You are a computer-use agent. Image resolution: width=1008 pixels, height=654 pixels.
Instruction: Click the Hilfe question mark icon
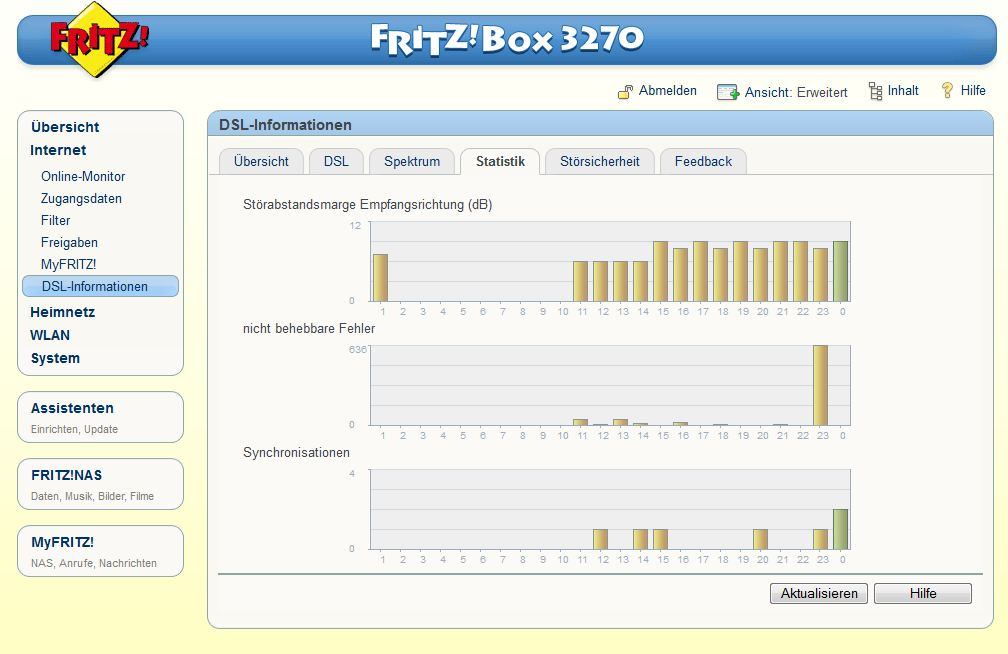click(947, 91)
